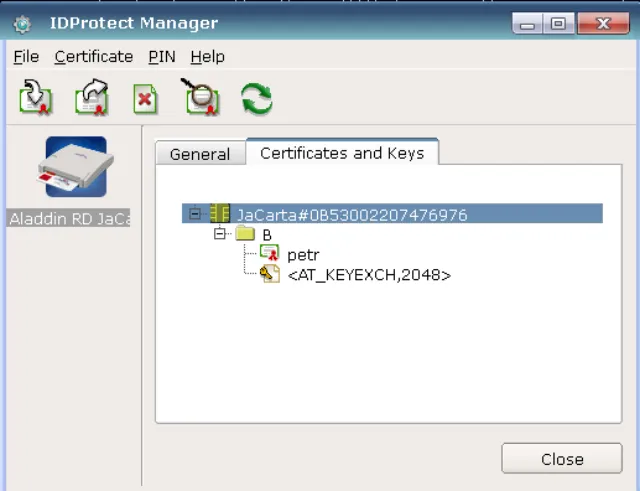Viewport: 640px width, 491px height.
Task: Collapse the JaCarta#0B53002207476976 tree node
Action: [195, 213]
